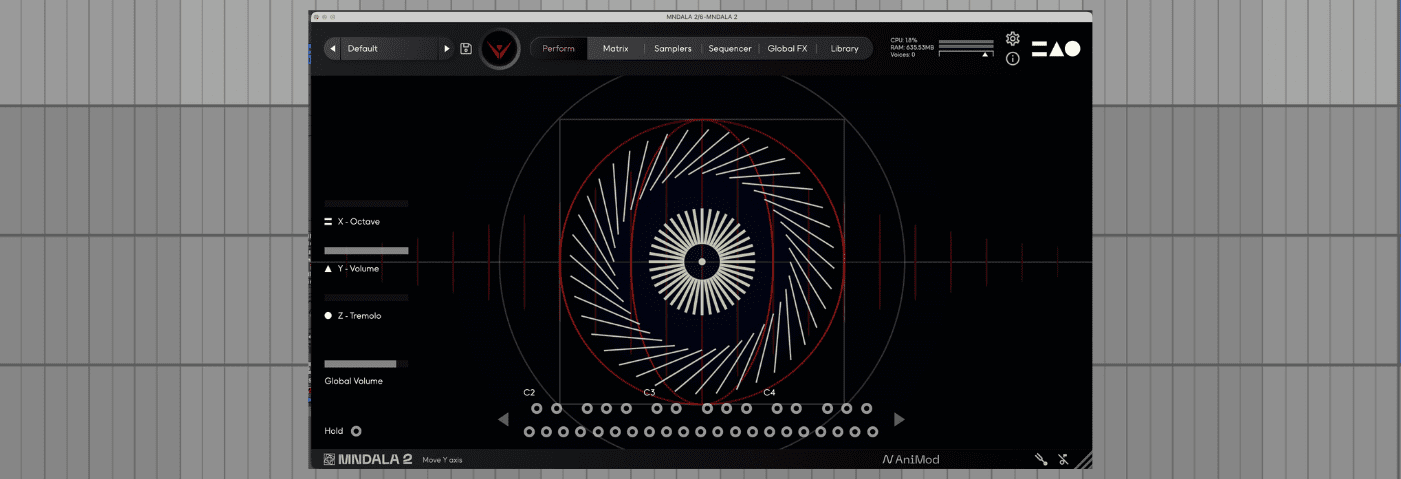Screen dimensions: 1401x479
Task: Go to the previous preset arrow
Action: pos(333,49)
